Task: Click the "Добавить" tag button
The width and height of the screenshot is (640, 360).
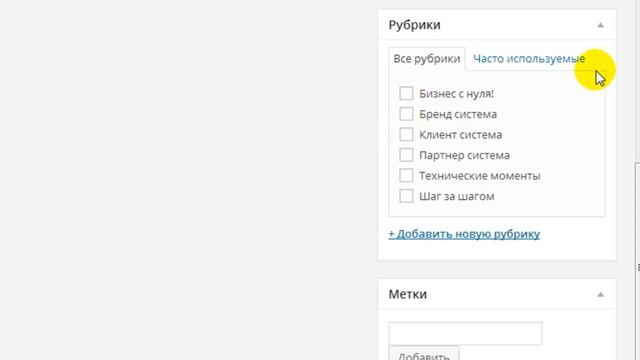Action: point(424,353)
